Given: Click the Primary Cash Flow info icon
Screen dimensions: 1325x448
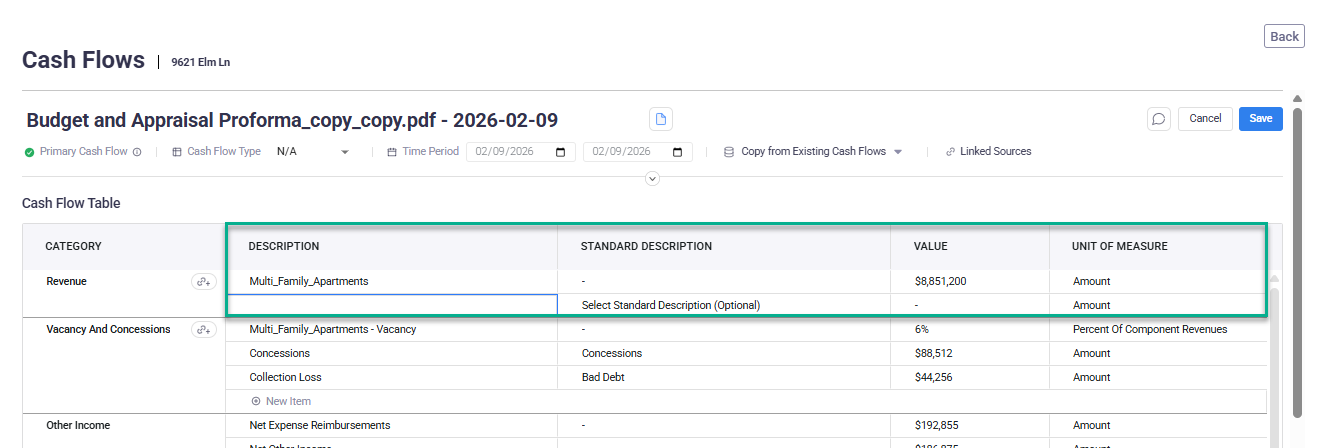Looking at the screenshot, I should point(137,152).
